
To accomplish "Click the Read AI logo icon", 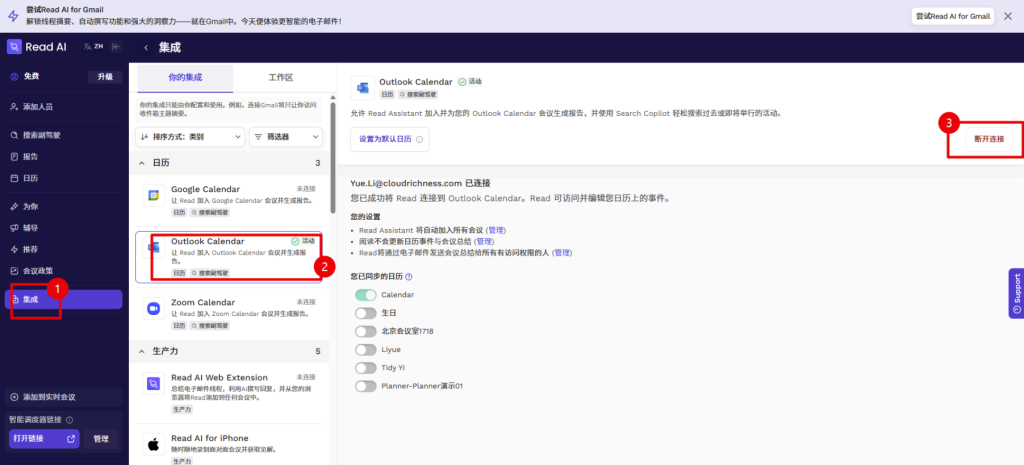I will pos(14,46).
